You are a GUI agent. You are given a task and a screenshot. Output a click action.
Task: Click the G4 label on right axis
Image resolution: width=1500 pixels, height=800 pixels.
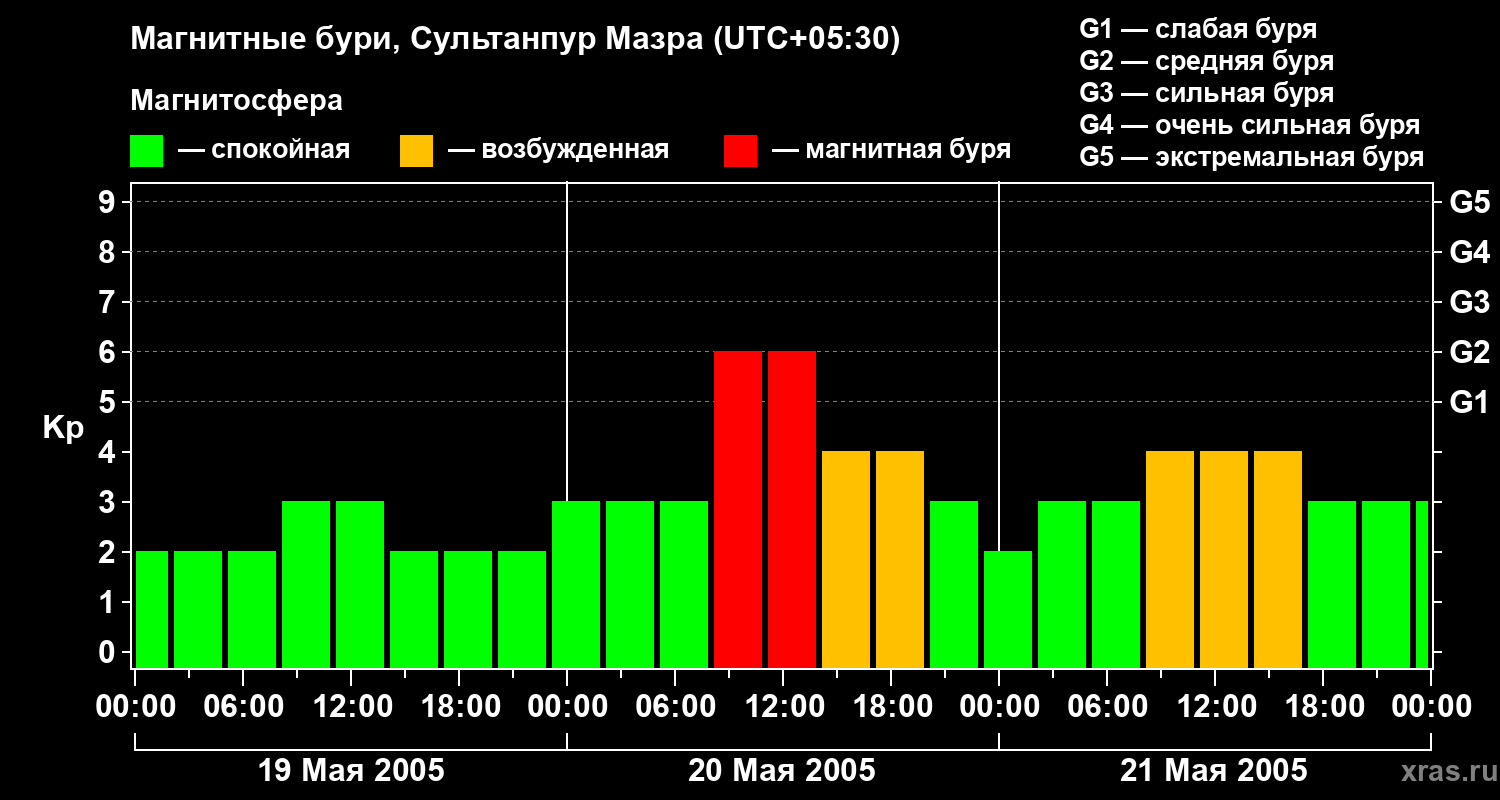click(1469, 253)
